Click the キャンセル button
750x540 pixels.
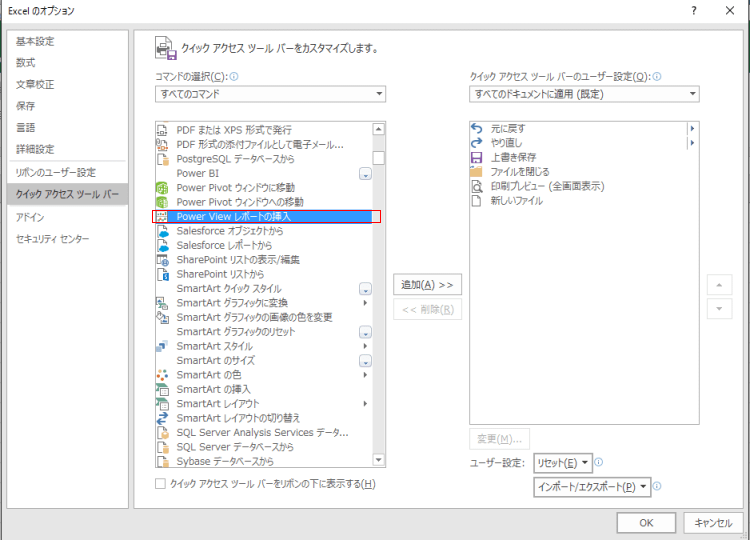coord(713,523)
